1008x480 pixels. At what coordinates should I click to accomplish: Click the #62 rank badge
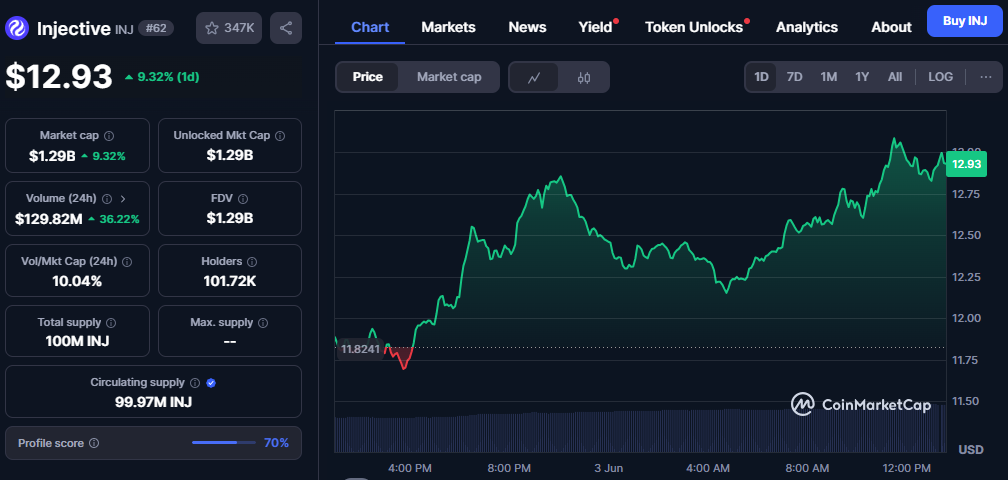(x=156, y=28)
